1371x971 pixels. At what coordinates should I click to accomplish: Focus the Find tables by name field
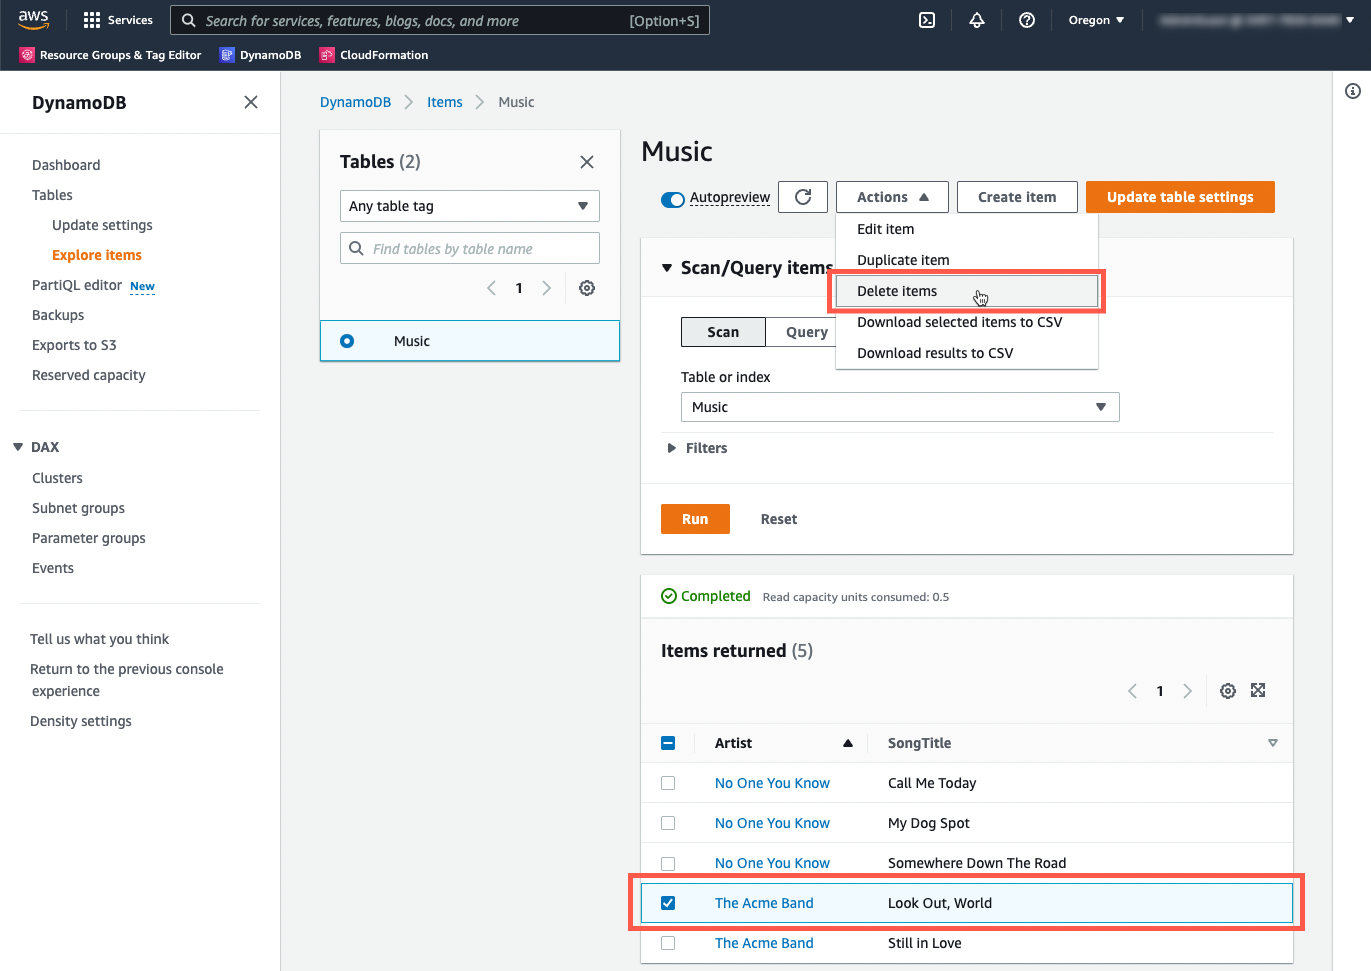coord(470,248)
